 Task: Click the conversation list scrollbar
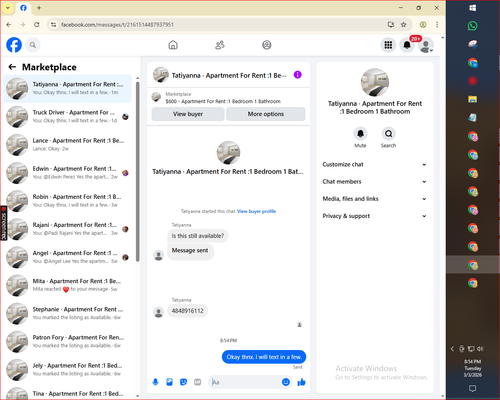coord(137,172)
